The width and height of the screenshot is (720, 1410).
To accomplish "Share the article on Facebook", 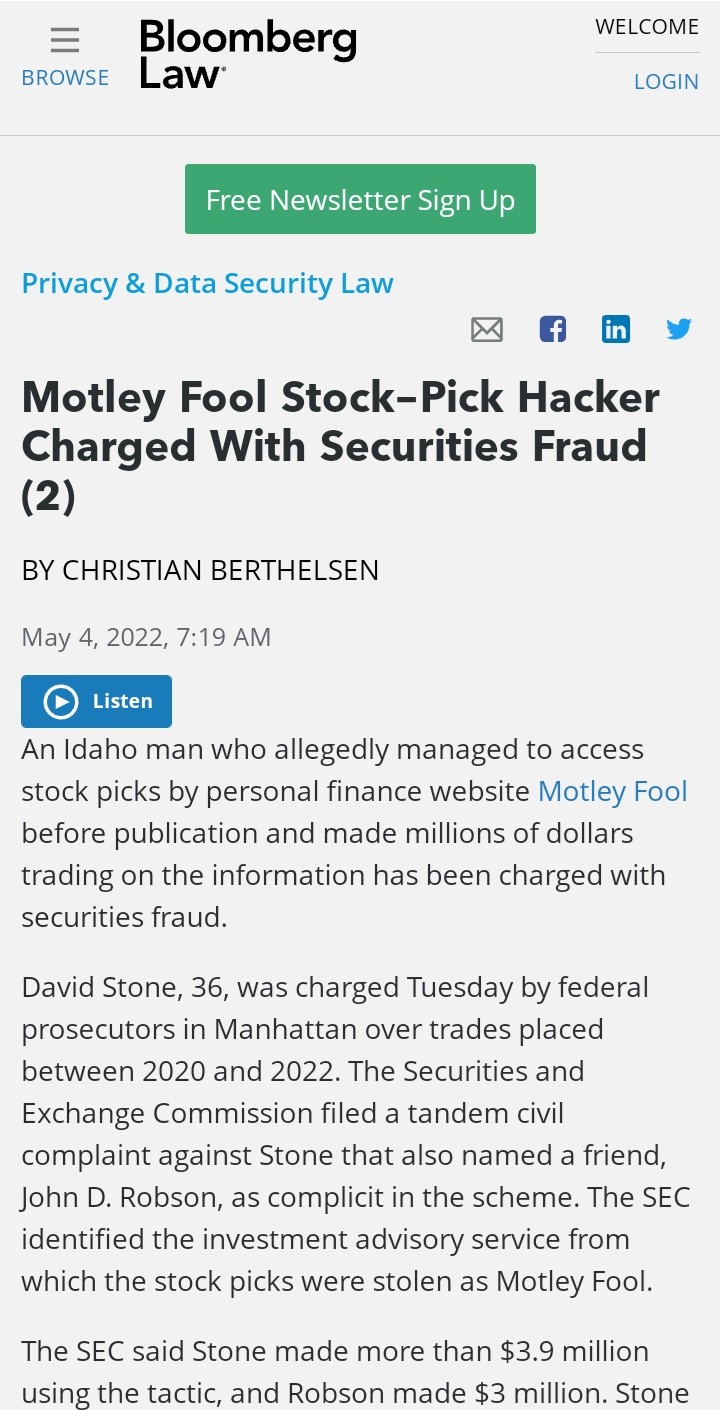I will pyautogui.click(x=552, y=329).
